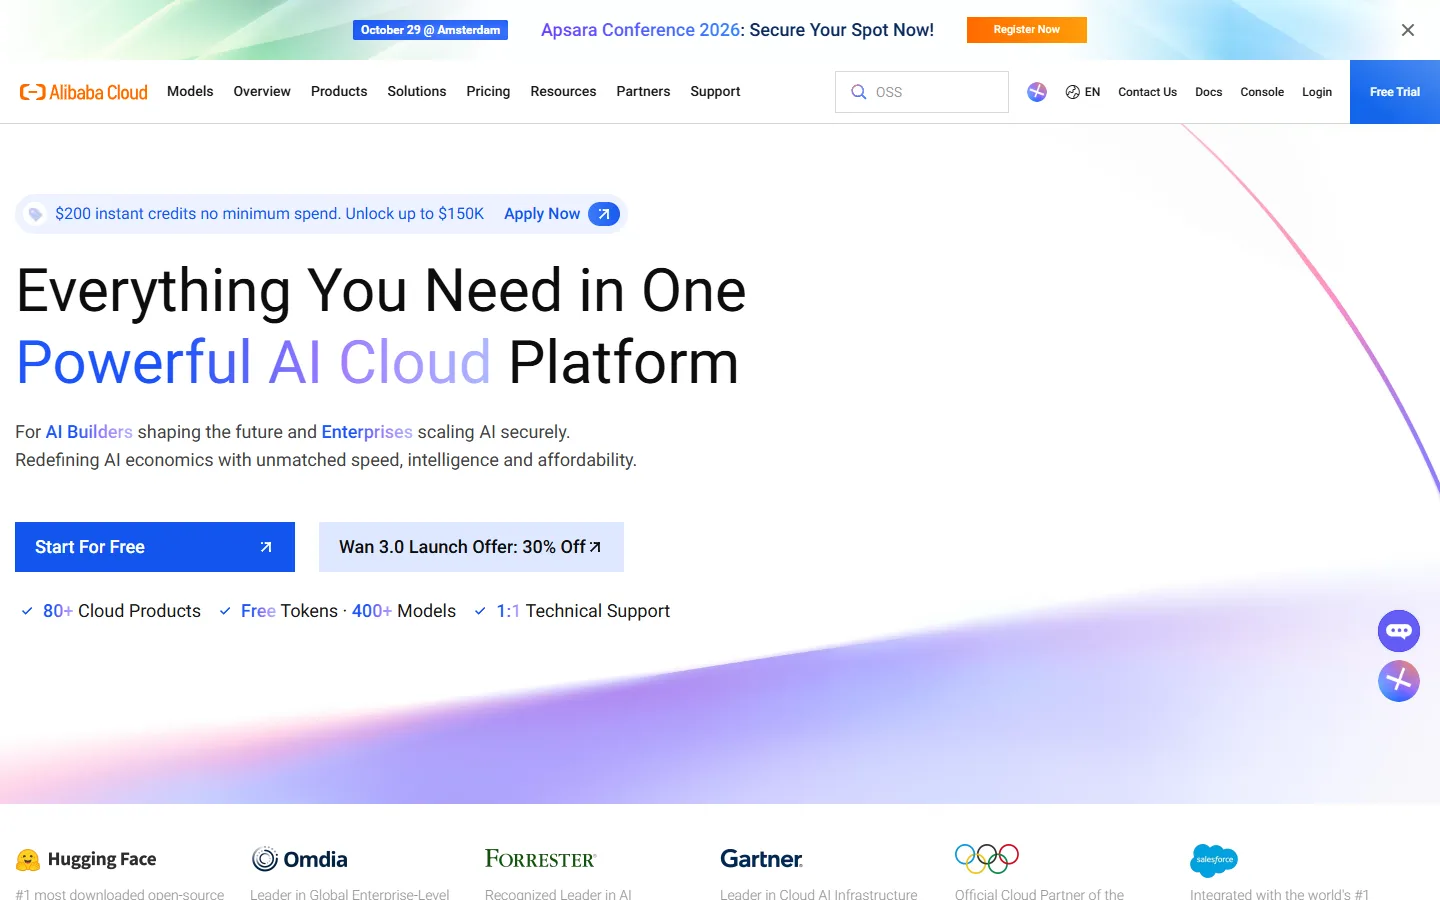Click the globe language icon
The image size is (1440, 900).
pyautogui.click(x=1072, y=92)
